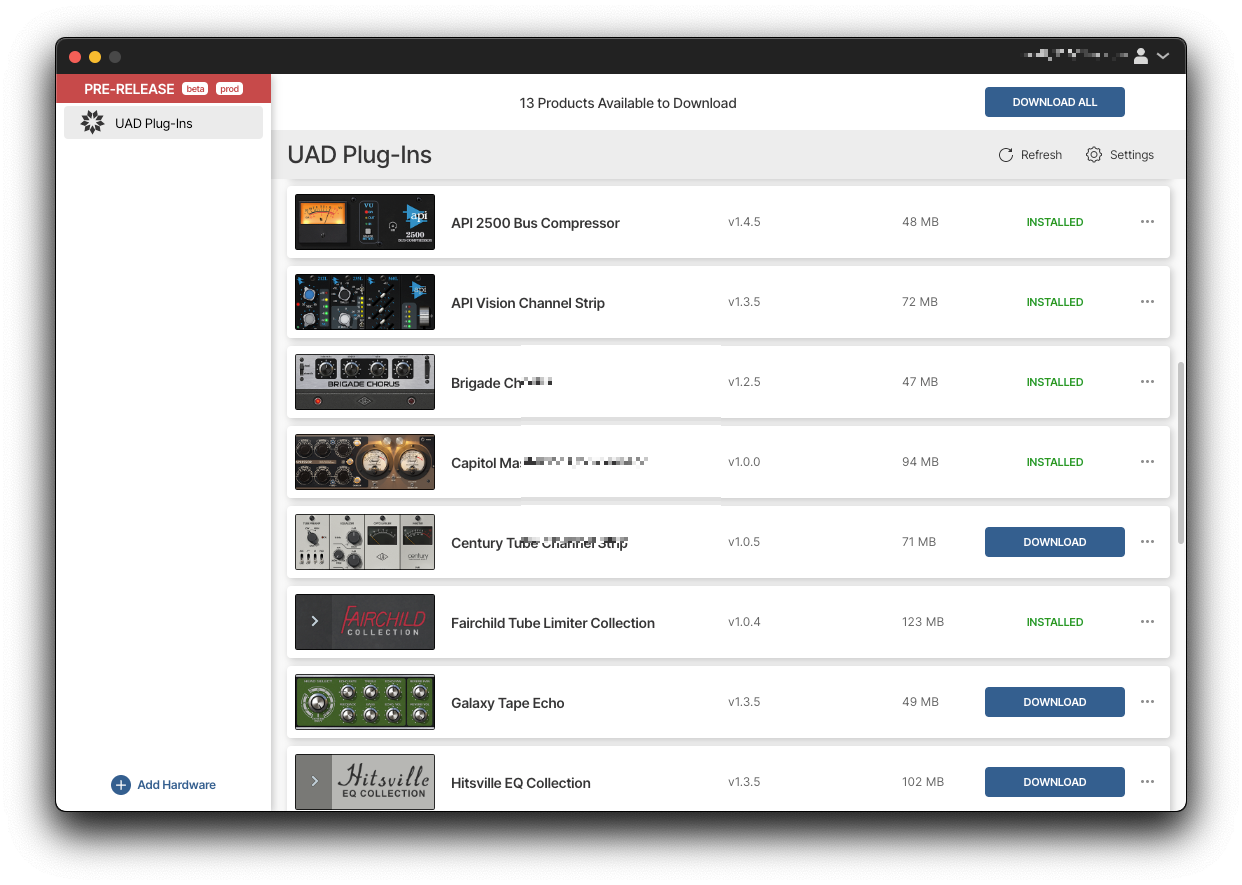Click INSTALLED status for API 2500 Bus Compressor

[1055, 222]
